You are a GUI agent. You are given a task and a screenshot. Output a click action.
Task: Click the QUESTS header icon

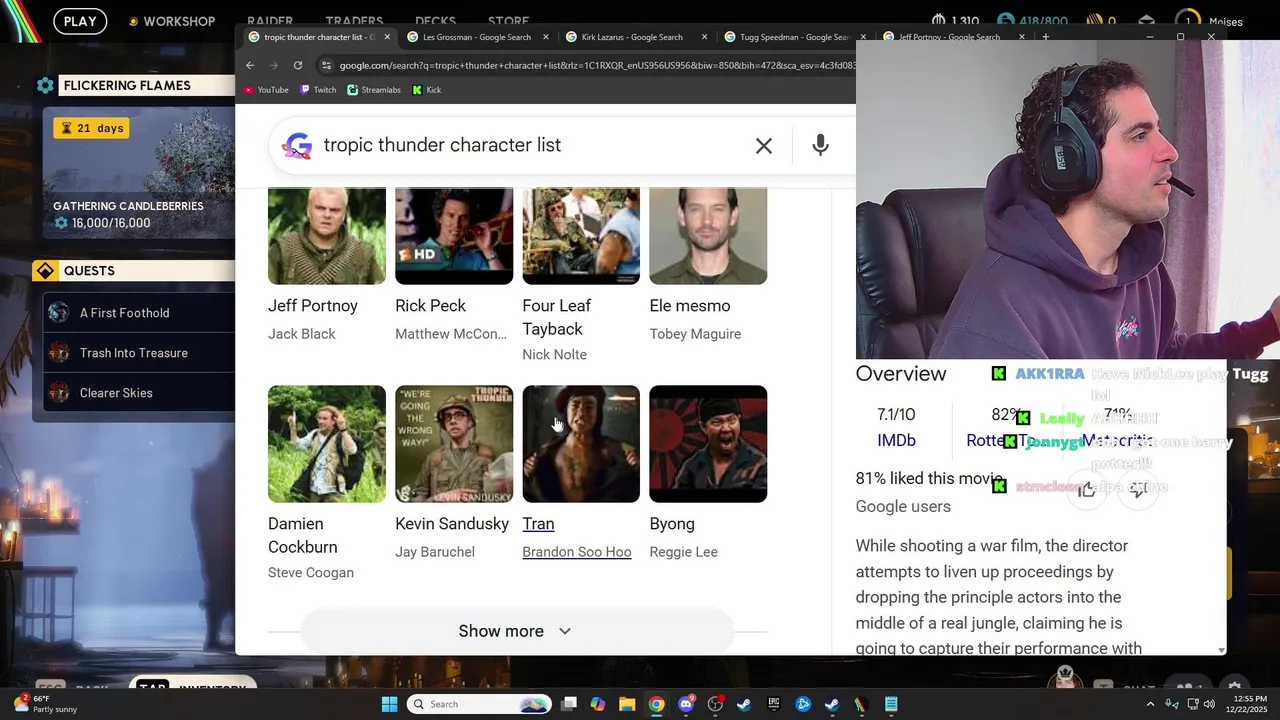(x=45, y=271)
